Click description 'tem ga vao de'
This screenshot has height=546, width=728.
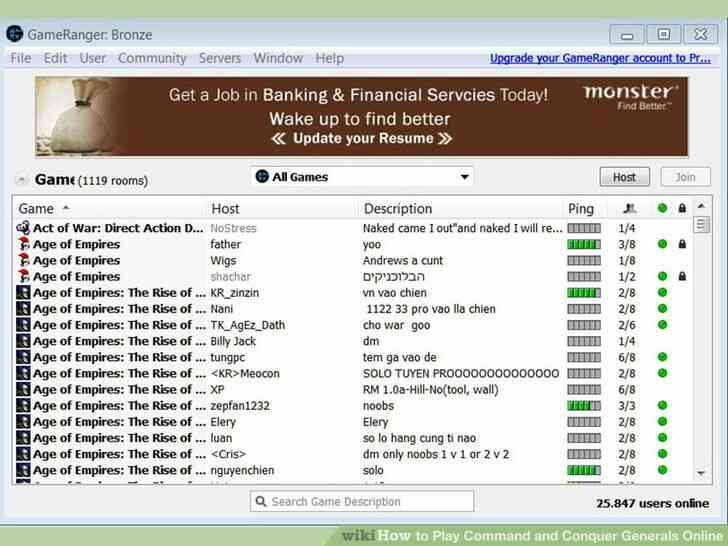pos(400,358)
